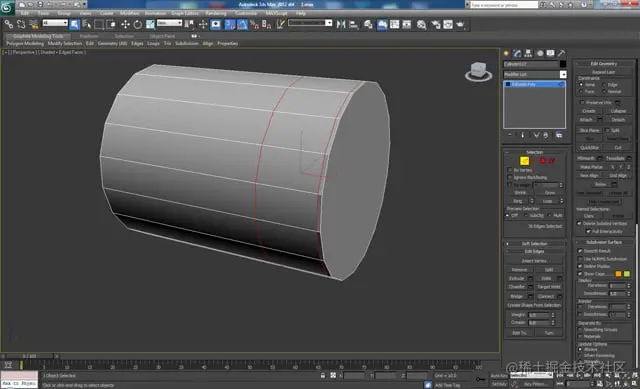Click the QuickSlice button

(x=590, y=148)
